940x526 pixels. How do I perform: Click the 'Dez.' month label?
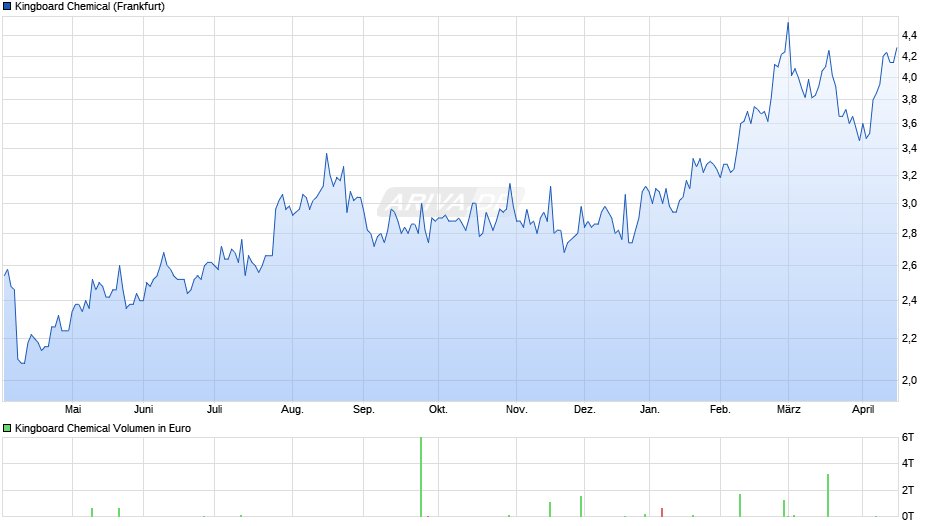pos(585,410)
